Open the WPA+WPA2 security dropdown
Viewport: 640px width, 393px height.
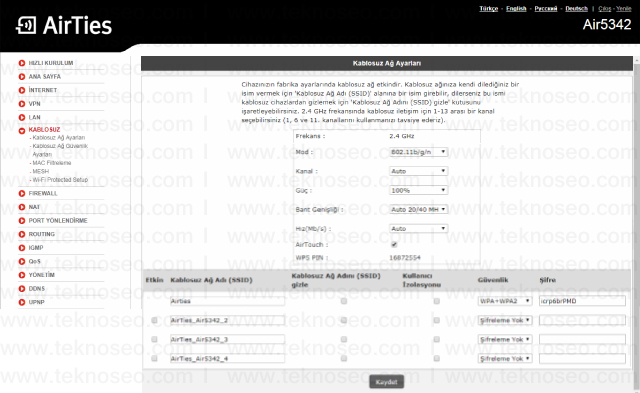pos(505,301)
